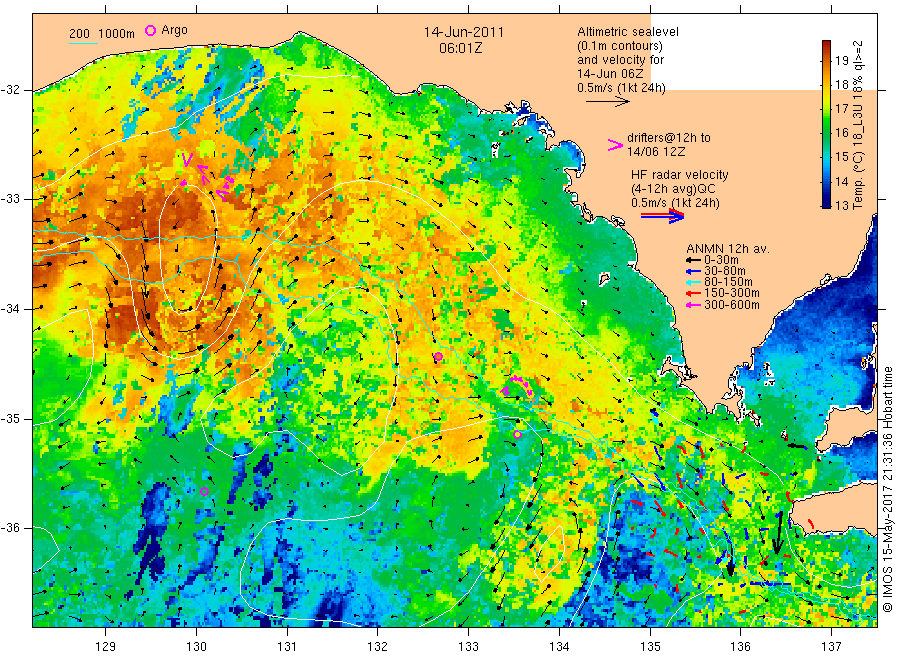Click the 17 tick on the temperature colorbar
The image size is (900, 660).
click(841, 108)
